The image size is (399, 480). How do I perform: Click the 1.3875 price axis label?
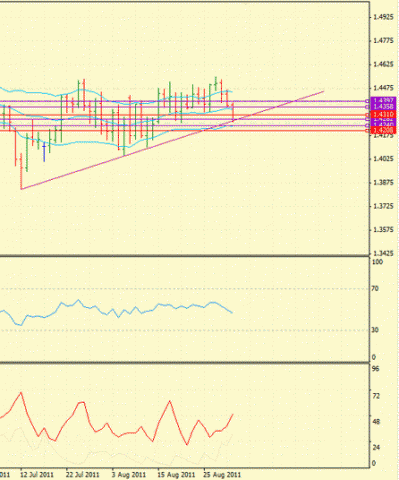tap(384, 183)
